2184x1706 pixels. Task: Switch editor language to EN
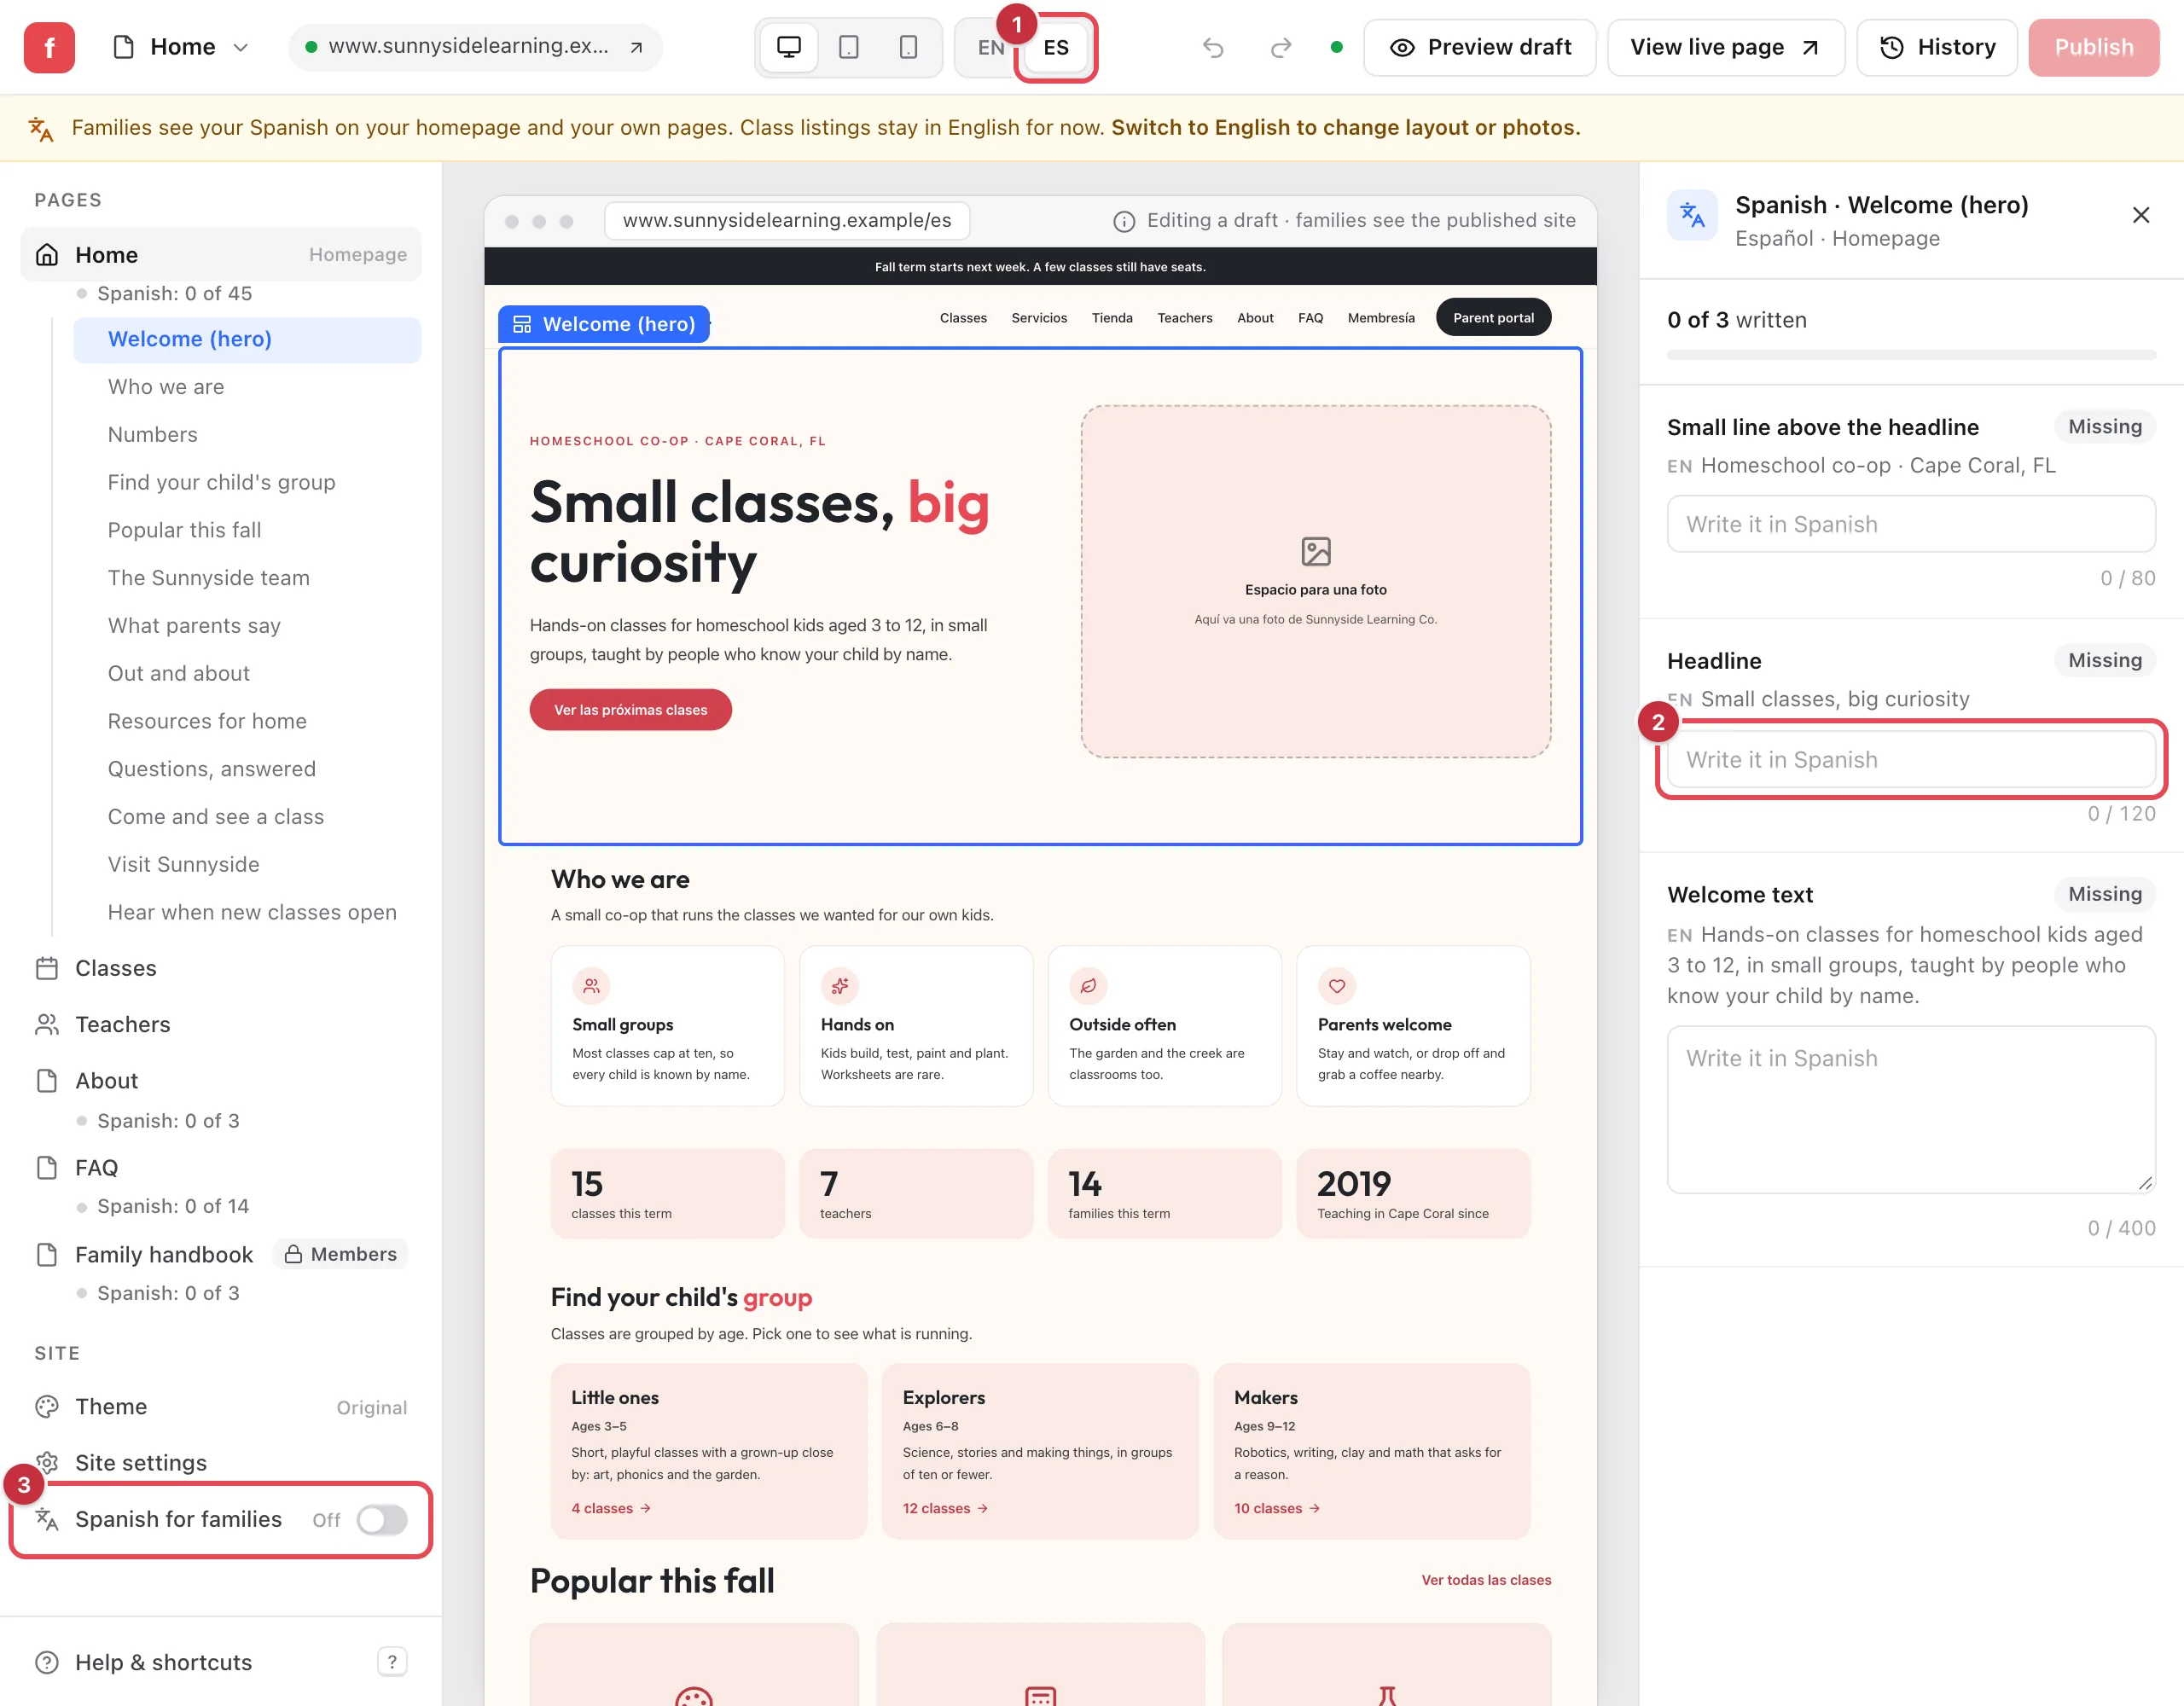coord(991,47)
